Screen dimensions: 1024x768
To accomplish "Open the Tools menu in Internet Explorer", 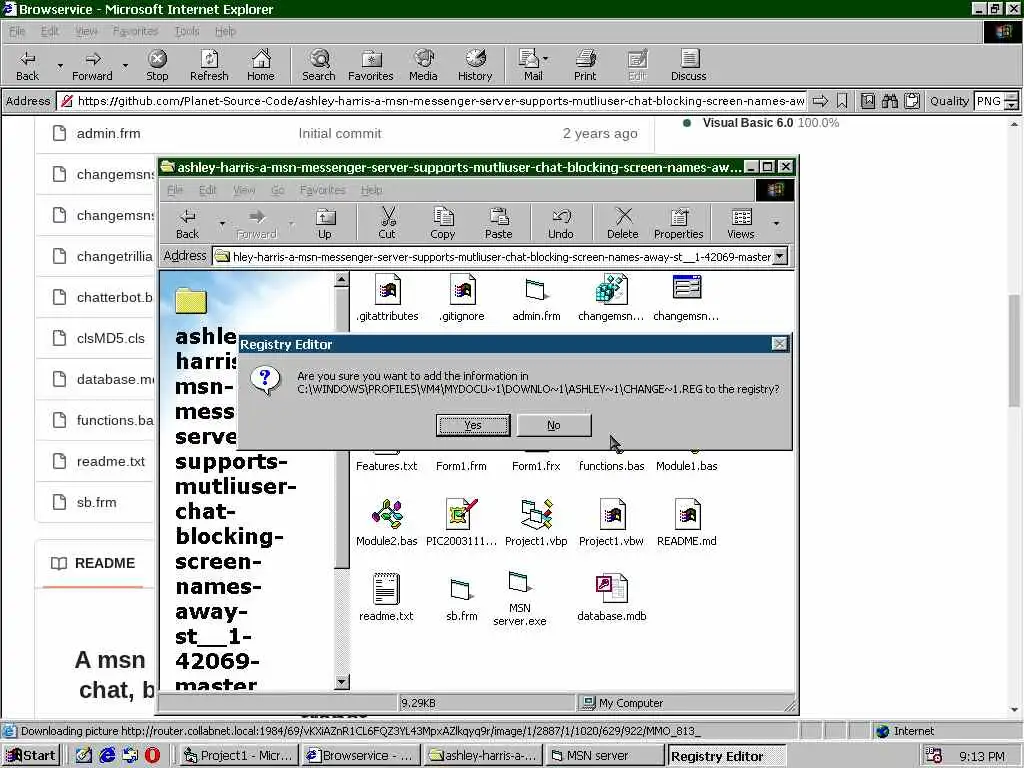I will 187,31.
